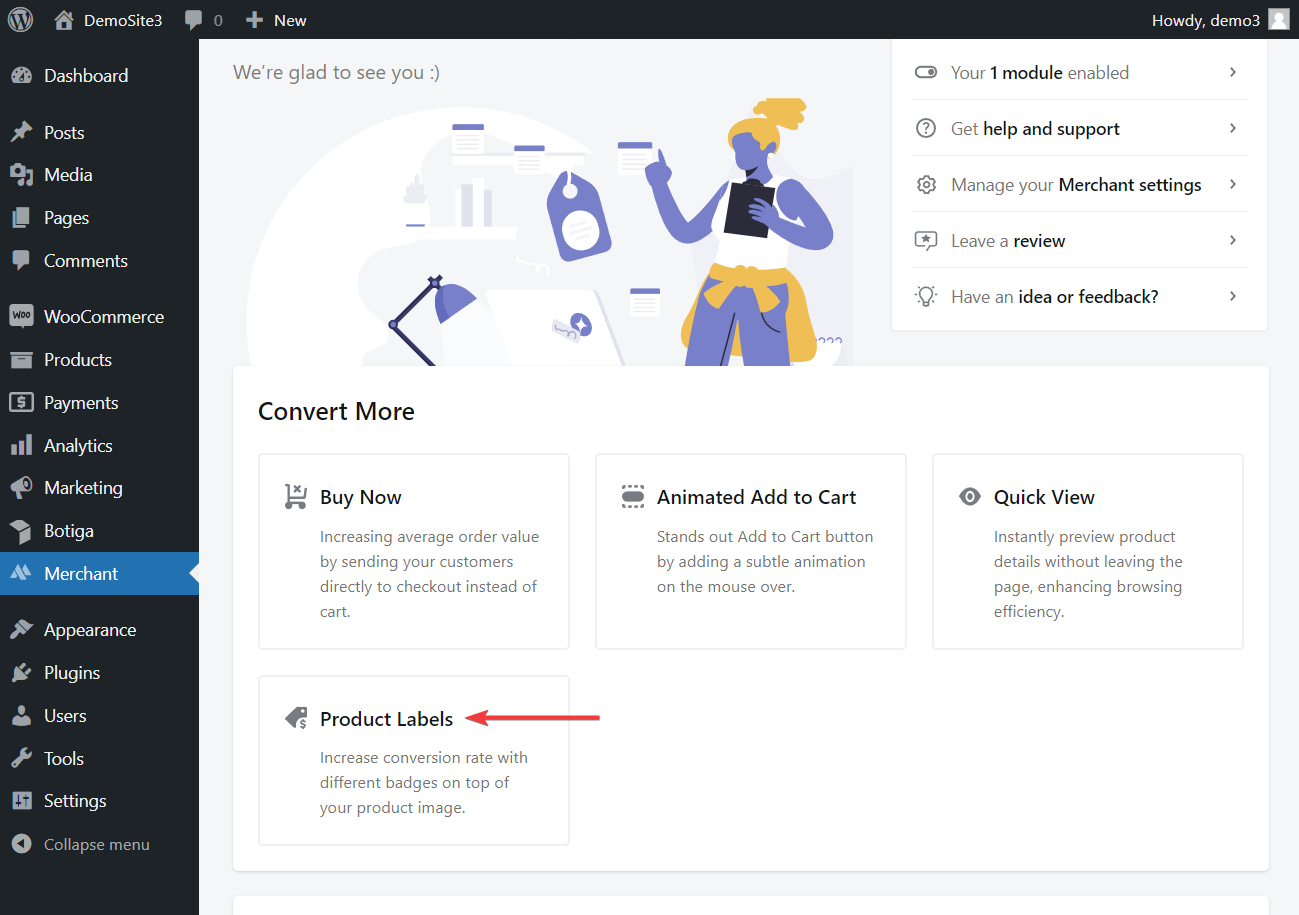Click the Product Labels tag icon

click(296, 718)
